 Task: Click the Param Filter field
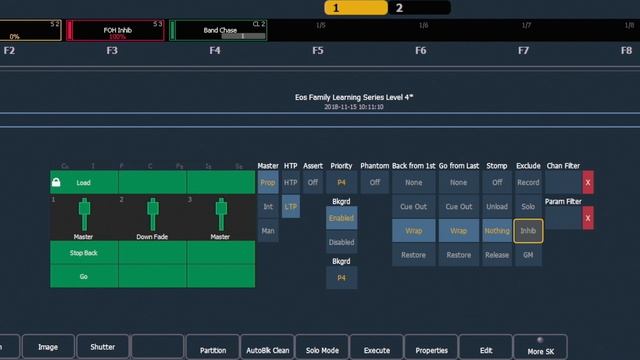563,218
